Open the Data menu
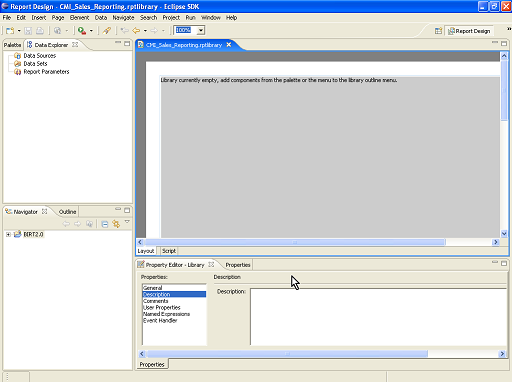 tap(101, 18)
